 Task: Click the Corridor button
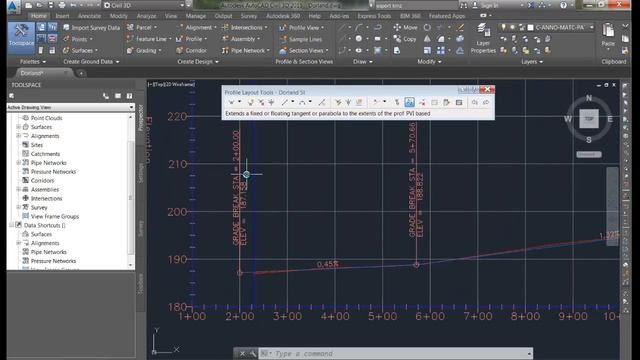(191, 51)
